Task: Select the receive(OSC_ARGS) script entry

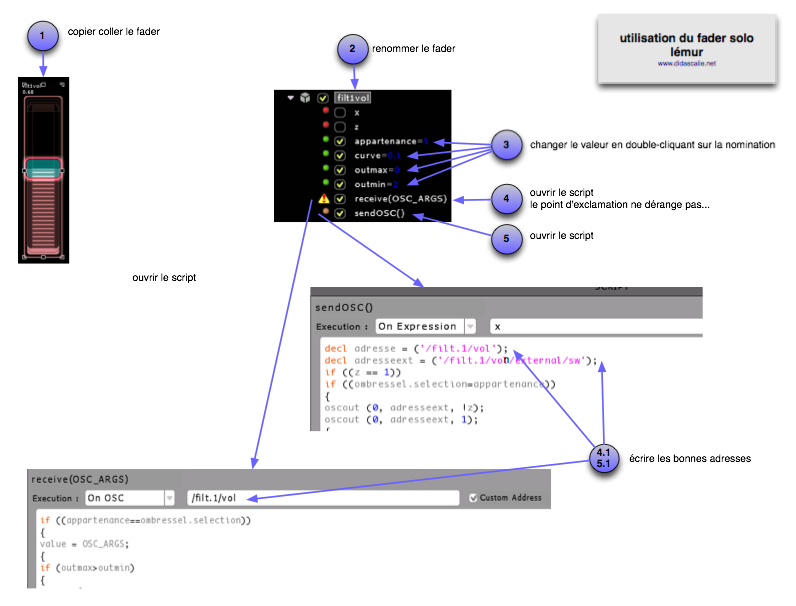Action: click(400, 199)
